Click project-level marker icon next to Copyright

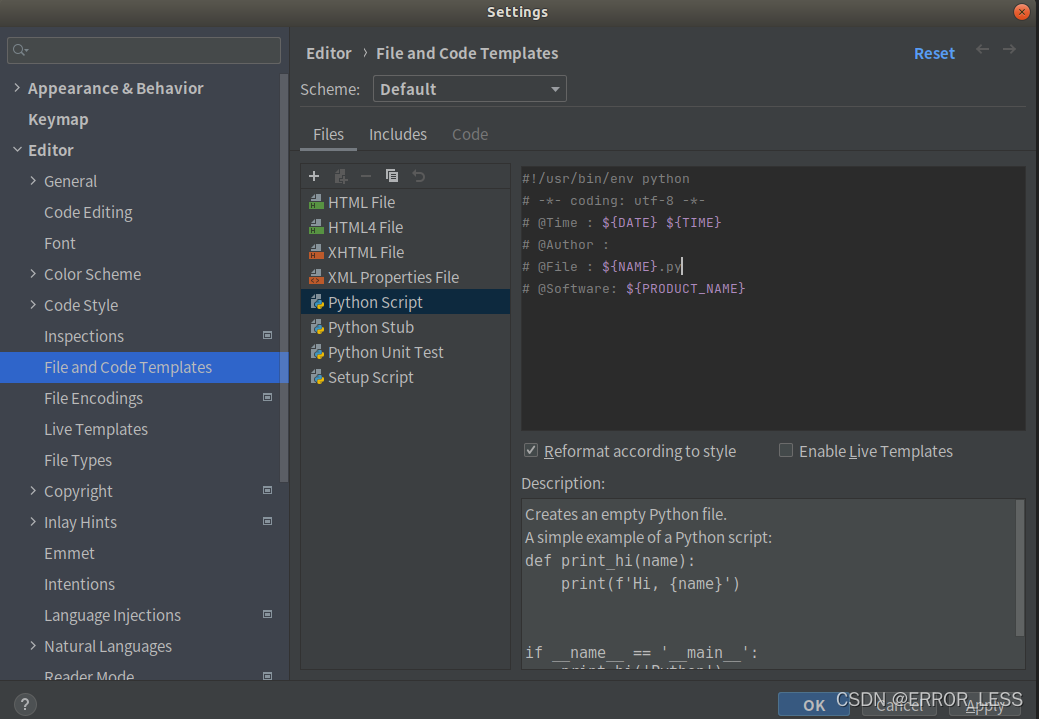coord(268,490)
